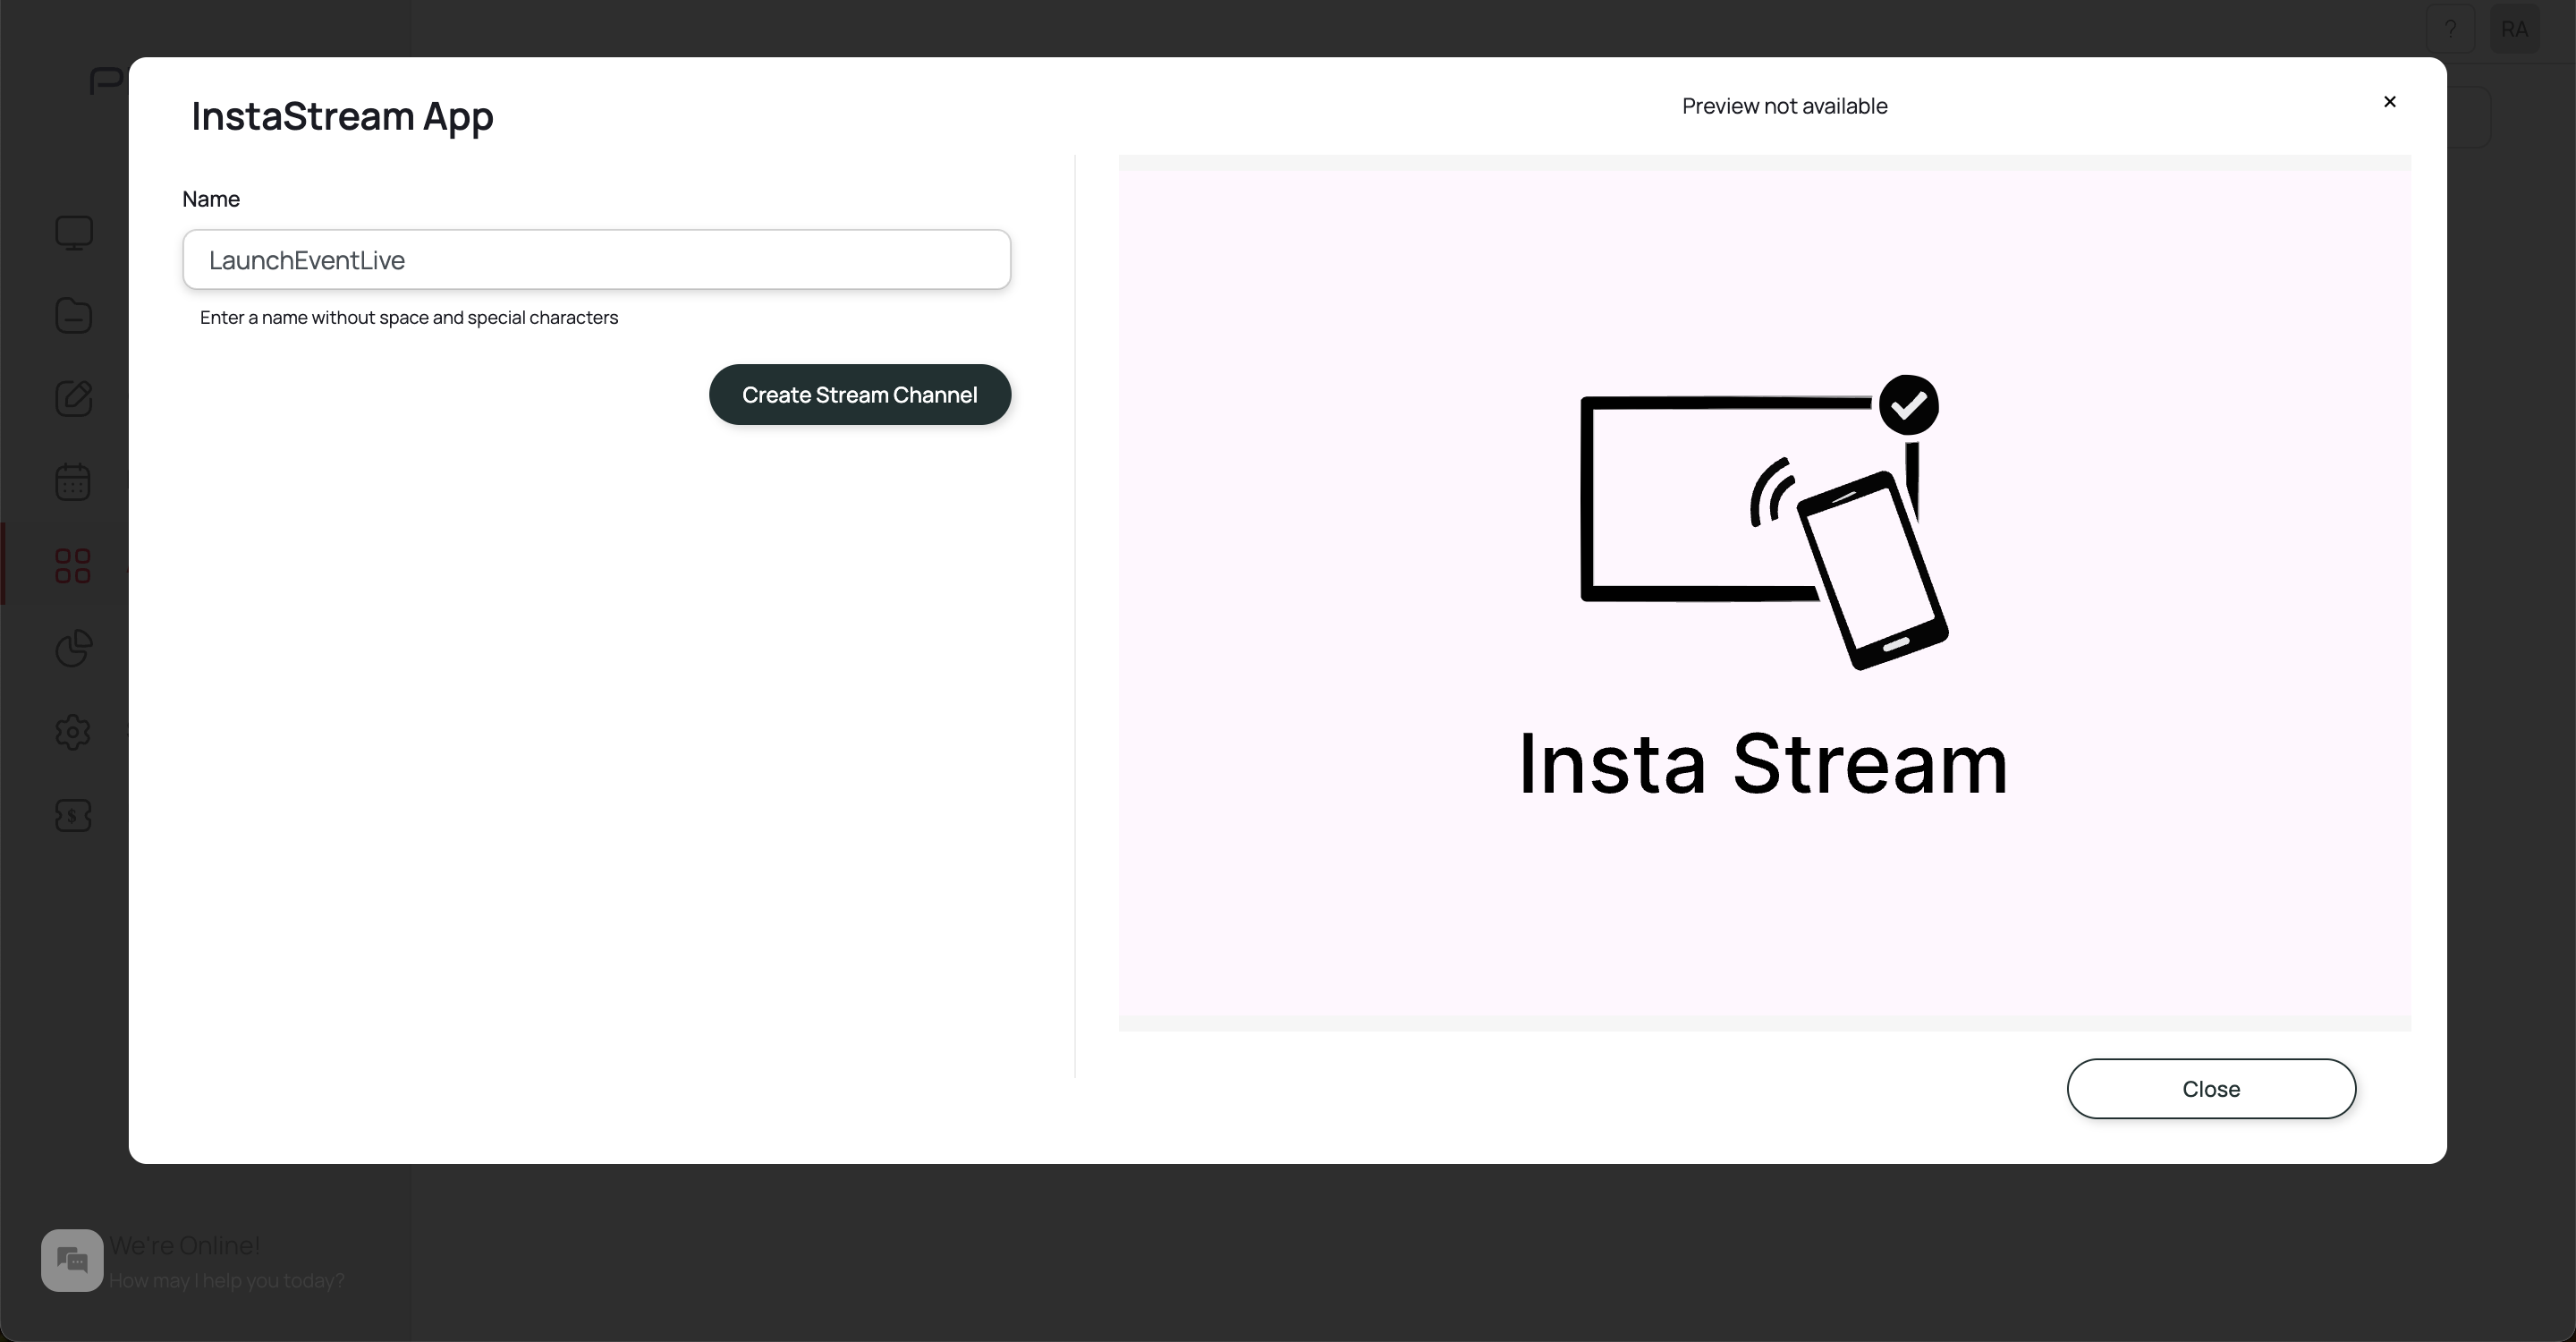Open the schedule calendar icon in sidebar
This screenshot has height=1342, width=2576.
click(73, 482)
